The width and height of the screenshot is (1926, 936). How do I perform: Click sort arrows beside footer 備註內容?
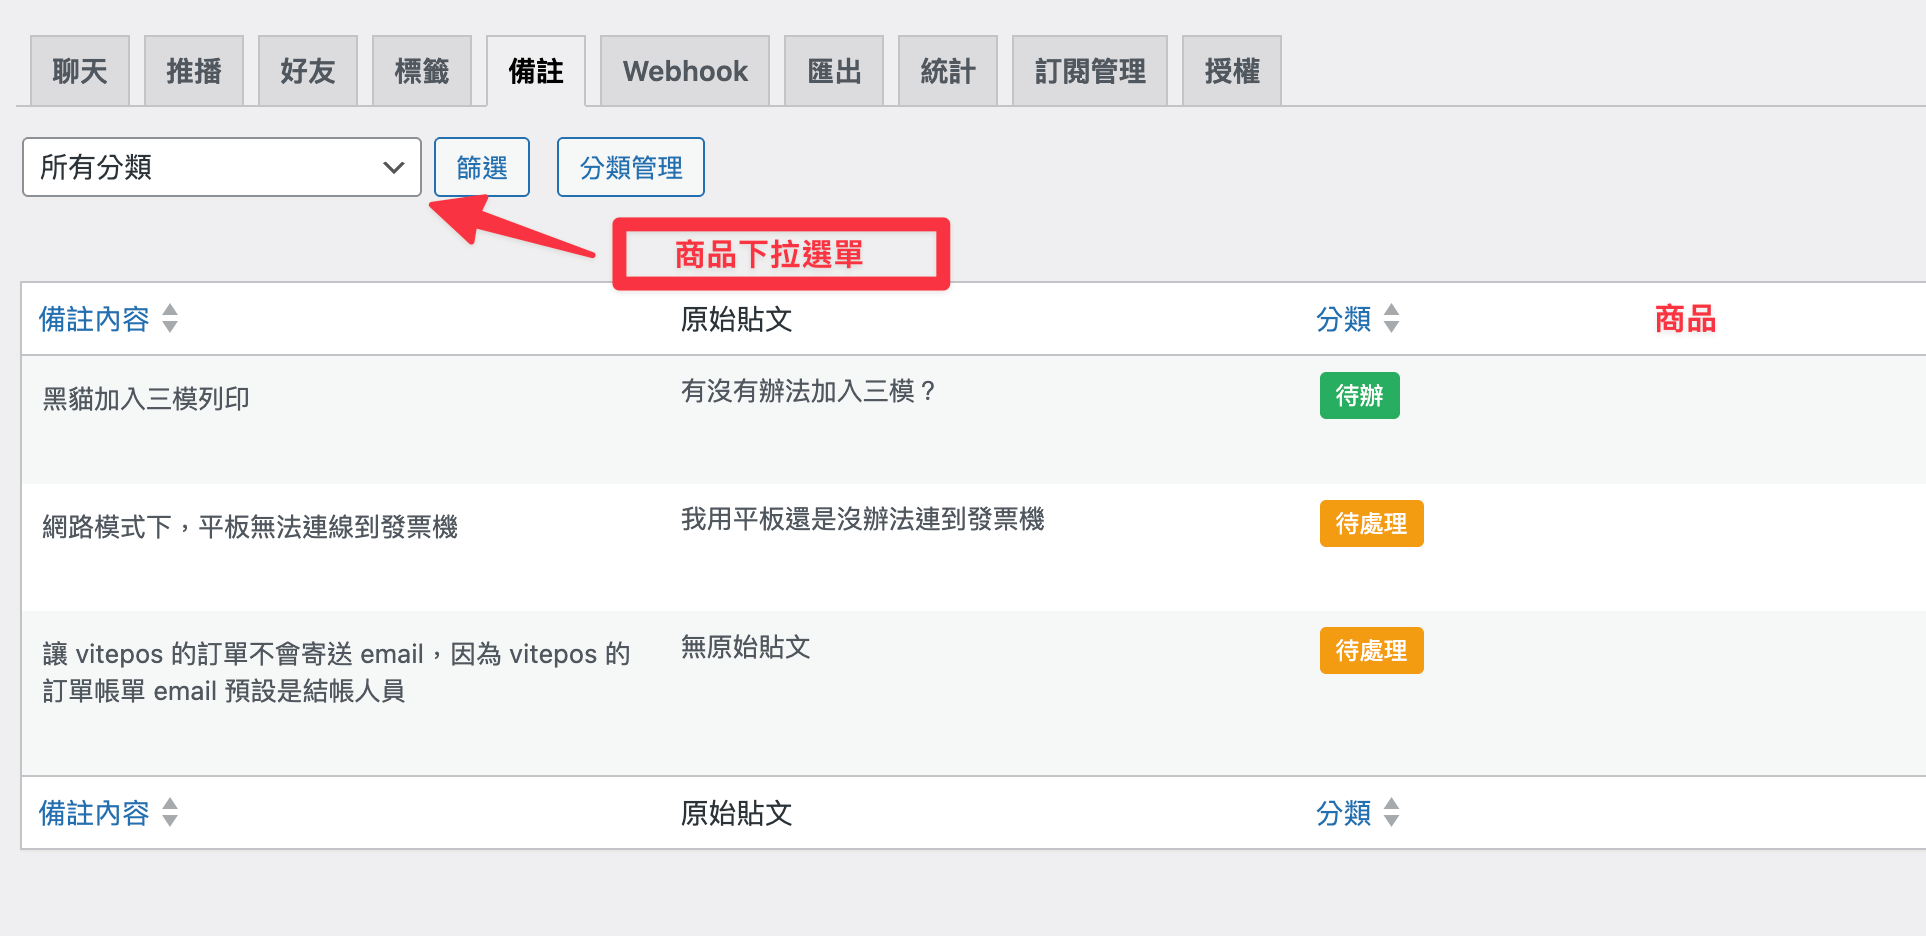tap(170, 812)
